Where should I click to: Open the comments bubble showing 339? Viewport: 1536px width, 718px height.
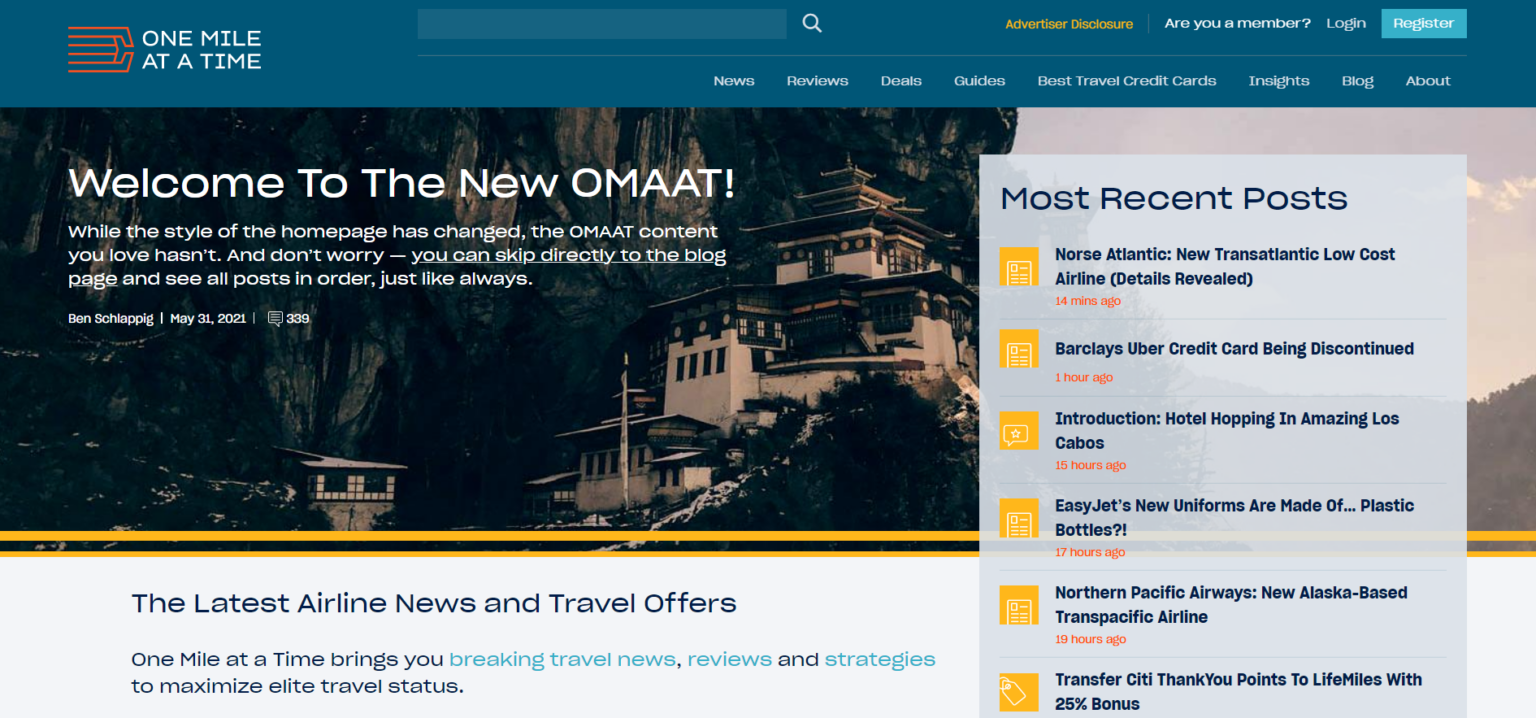tap(288, 319)
